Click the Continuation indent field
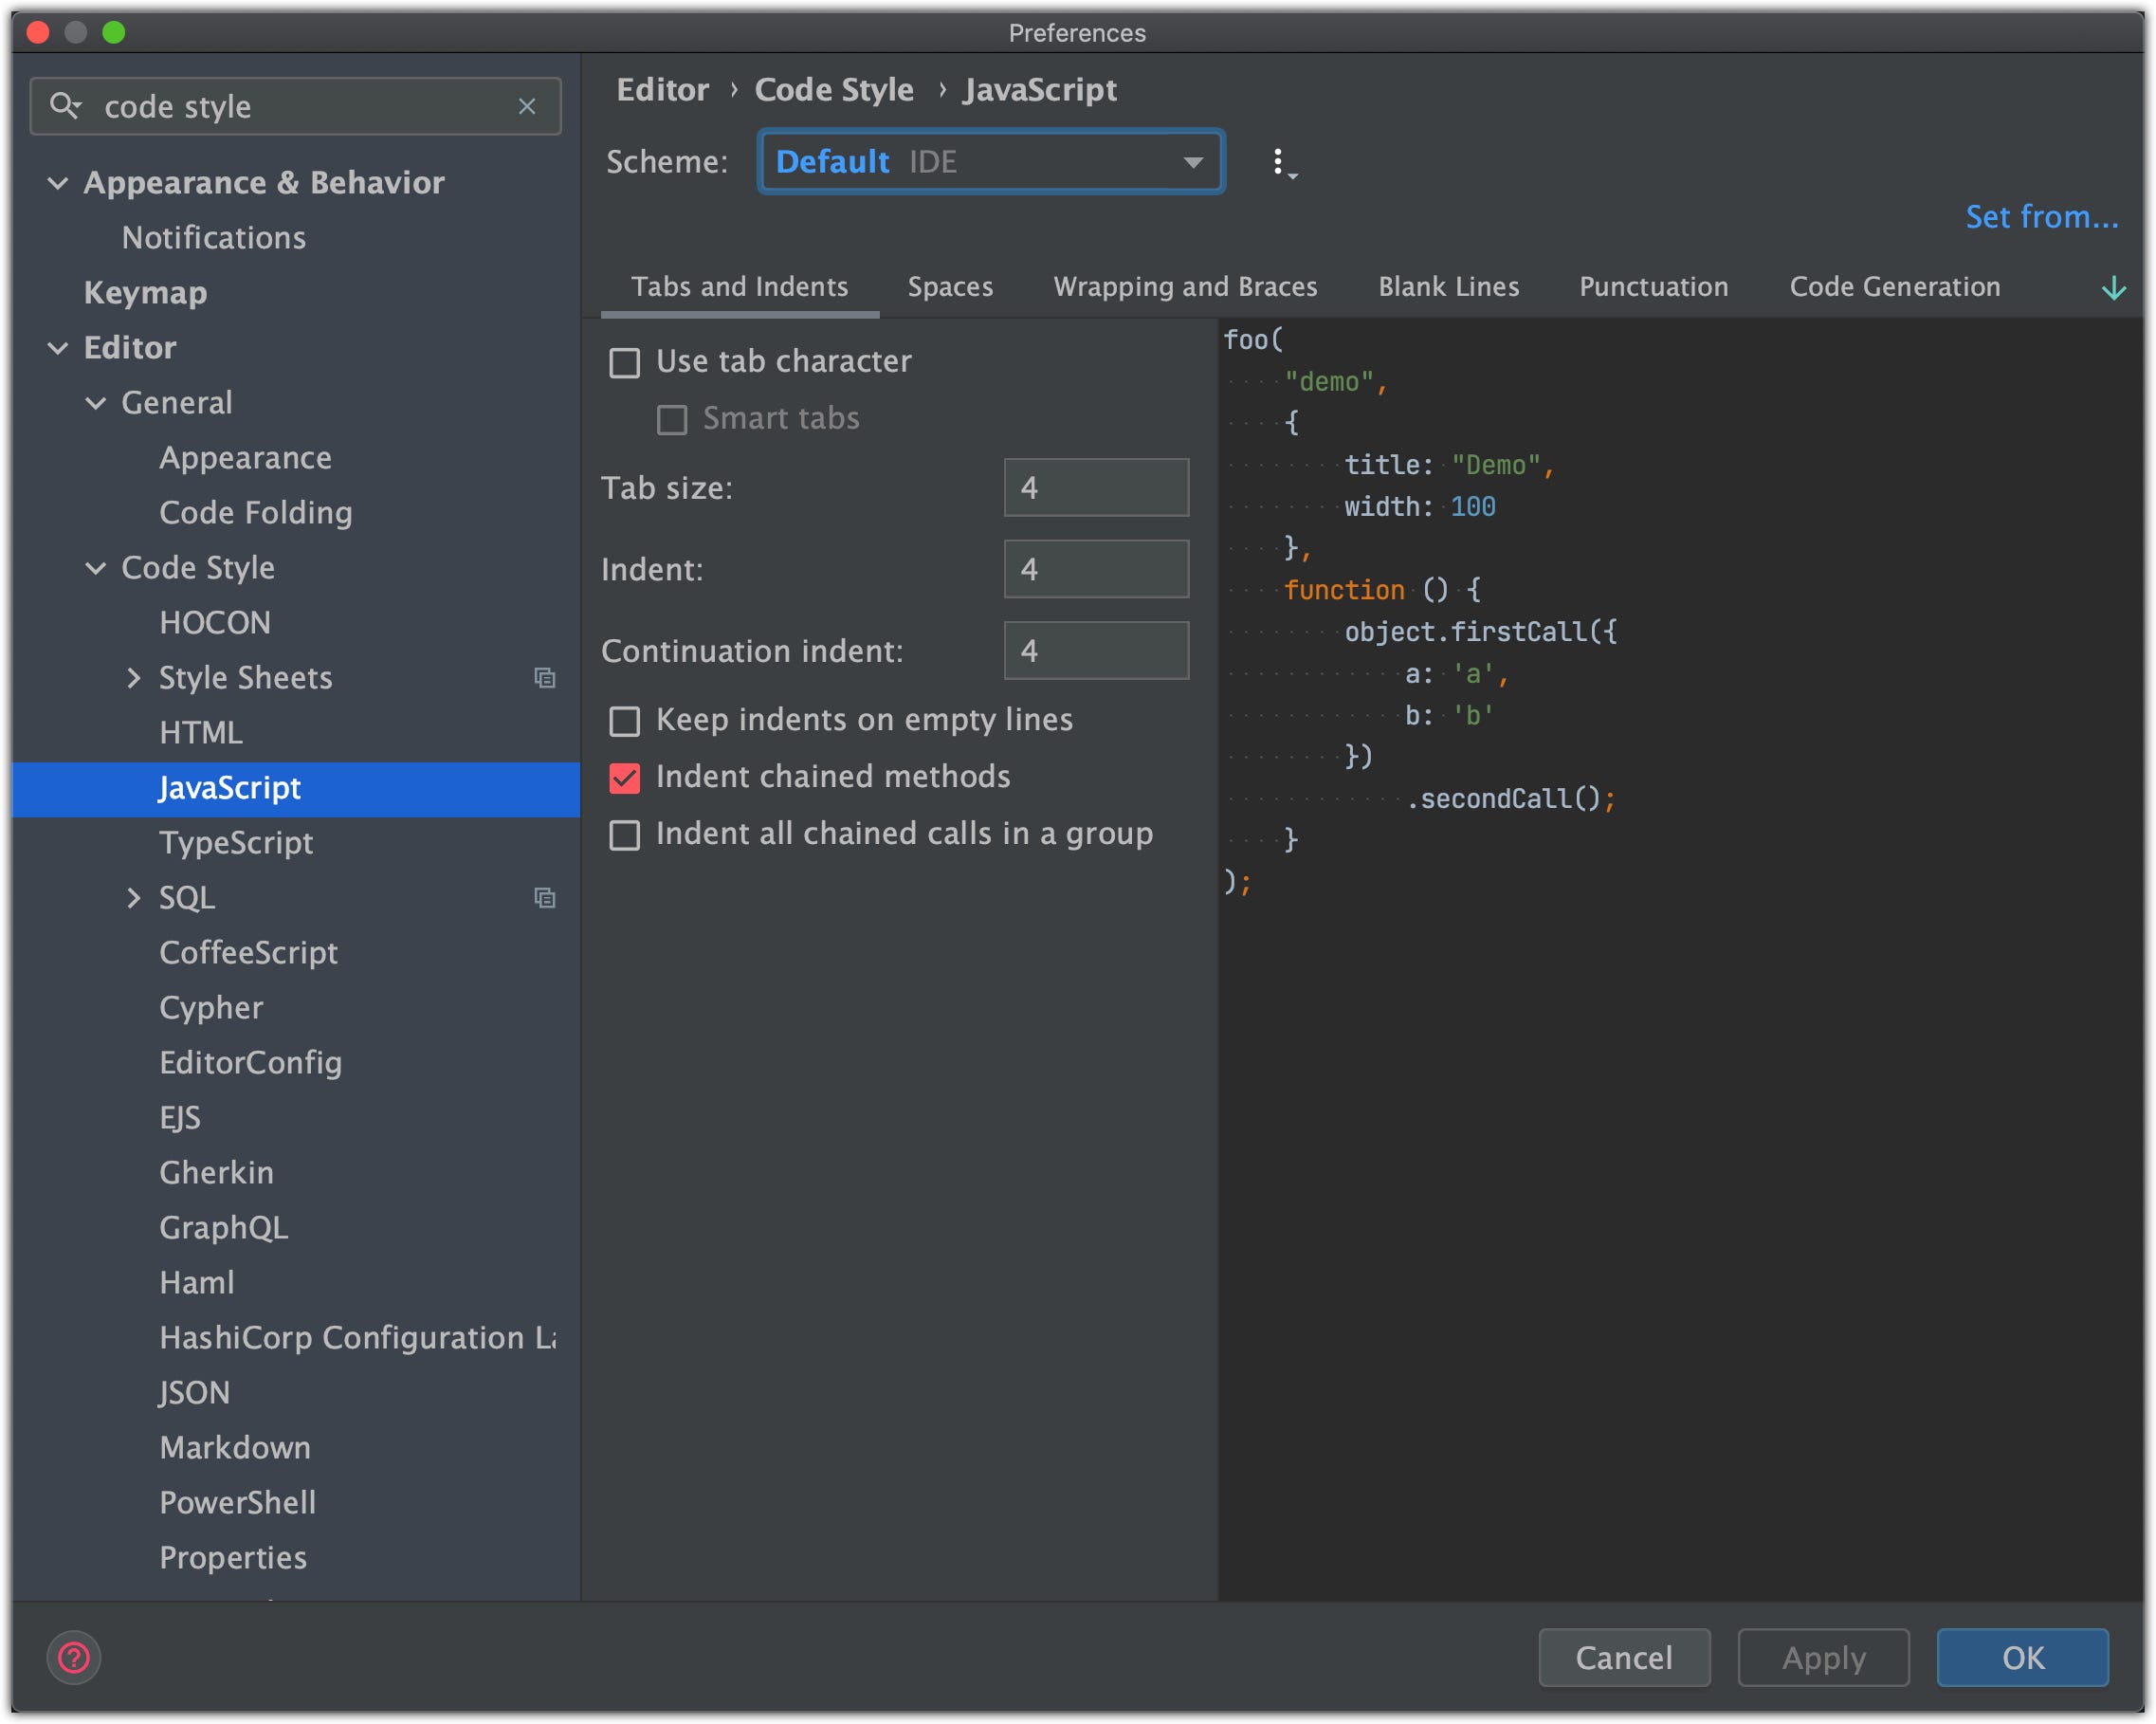Viewport: 2156px width, 1724px height. [x=1096, y=651]
